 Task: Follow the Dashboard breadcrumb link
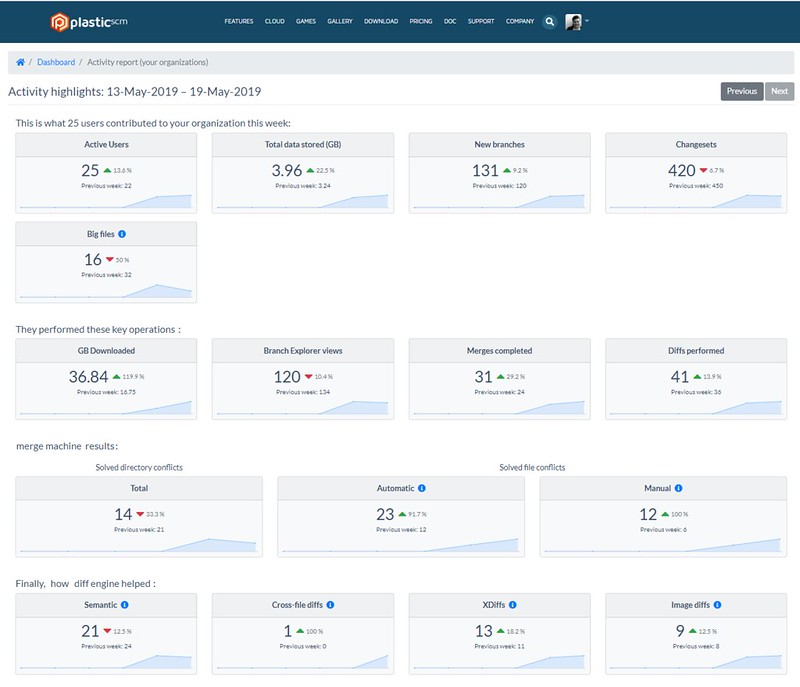tap(56, 62)
